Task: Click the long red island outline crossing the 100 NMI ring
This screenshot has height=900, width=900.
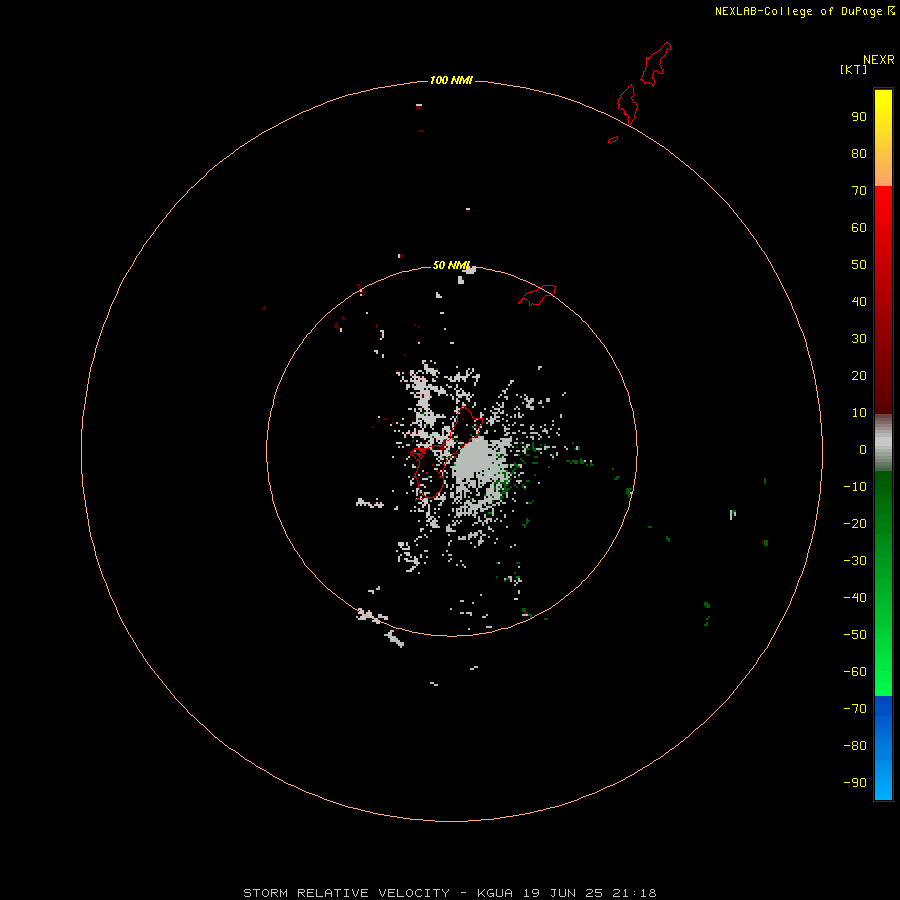Action: (x=628, y=104)
